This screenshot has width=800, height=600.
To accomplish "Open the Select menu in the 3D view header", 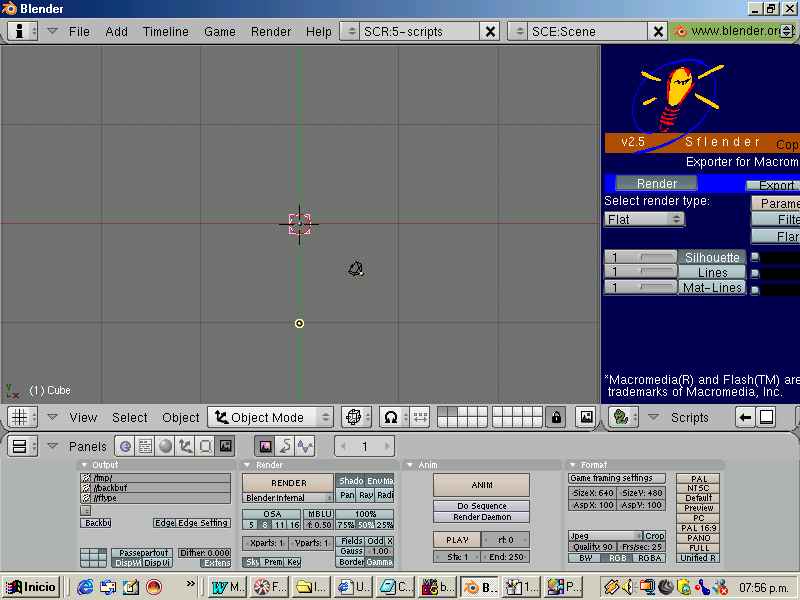I will pyautogui.click(x=130, y=417).
